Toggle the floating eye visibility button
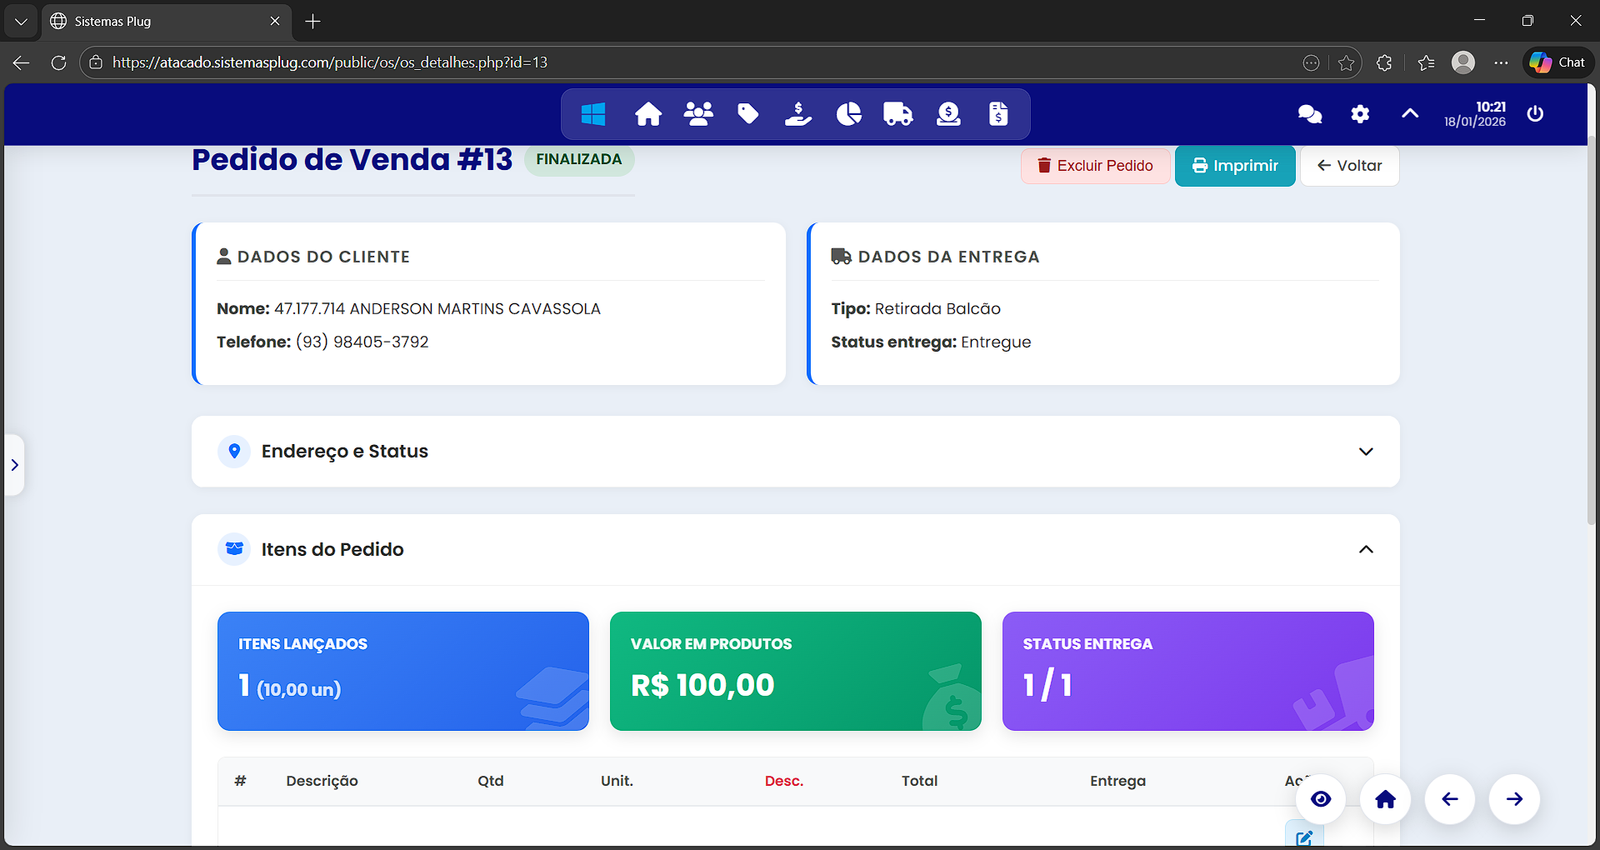 pos(1321,799)
